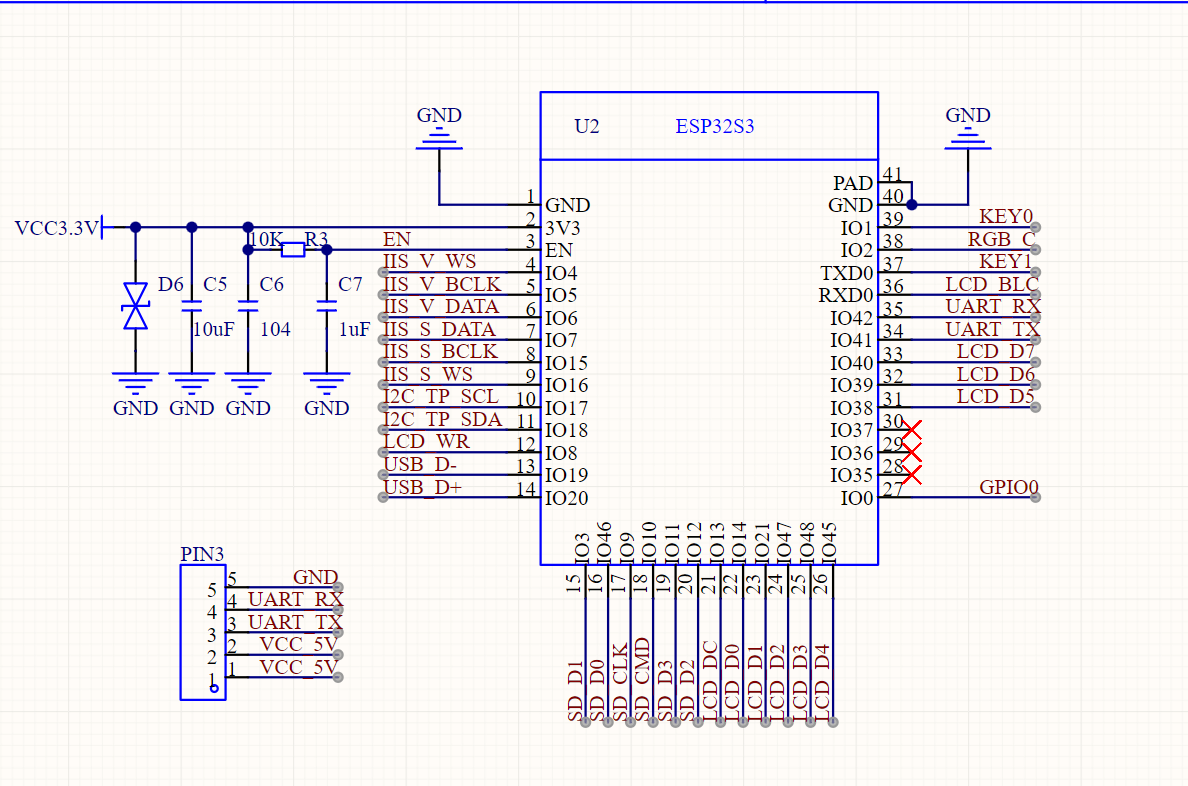Click the PIN3 connector designator
Screen dimensions: 1188x786
202,554
